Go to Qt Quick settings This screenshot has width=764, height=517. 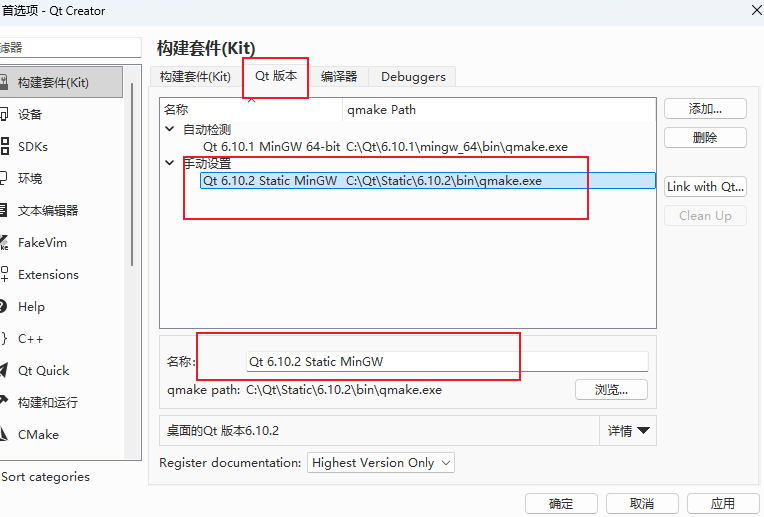point(44,370)
